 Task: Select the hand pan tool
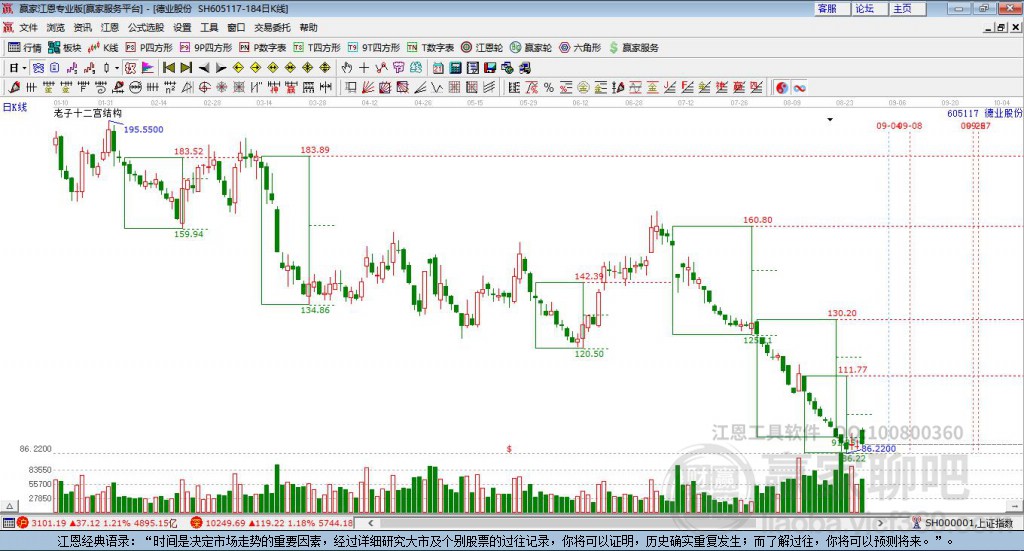[347, 68]
